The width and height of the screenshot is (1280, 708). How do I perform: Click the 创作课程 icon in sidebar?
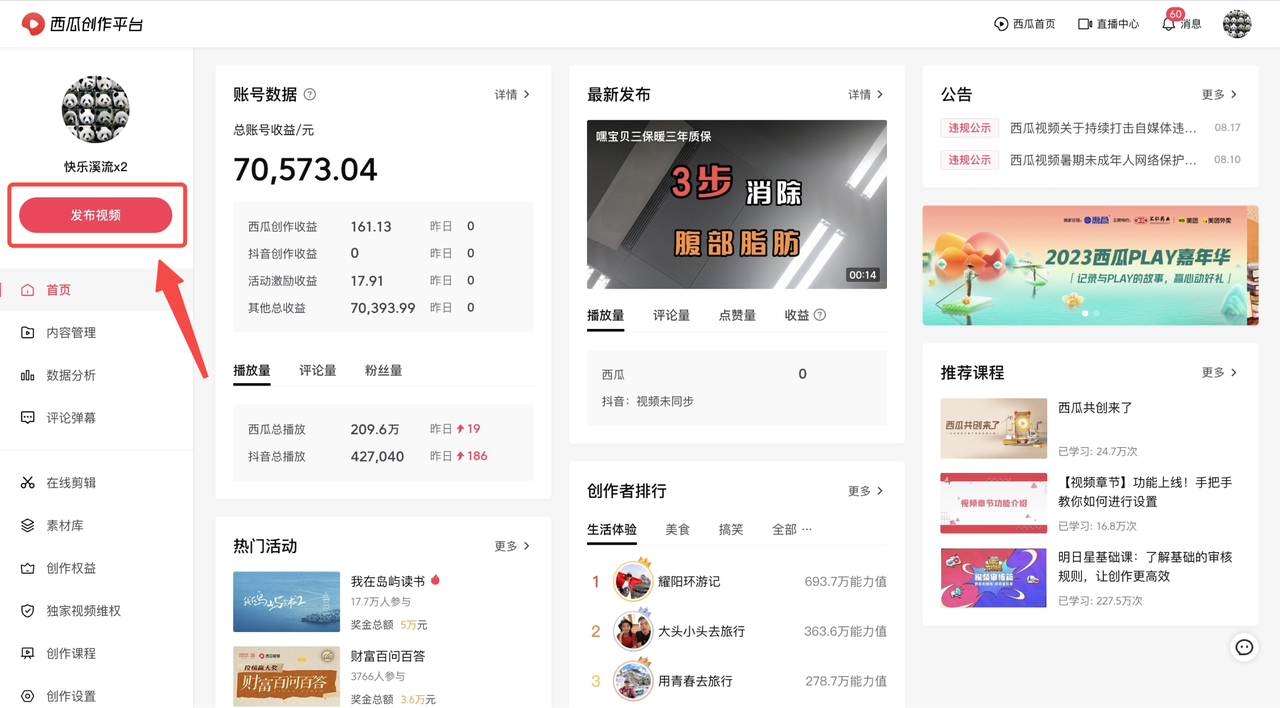tap(28, 653)
